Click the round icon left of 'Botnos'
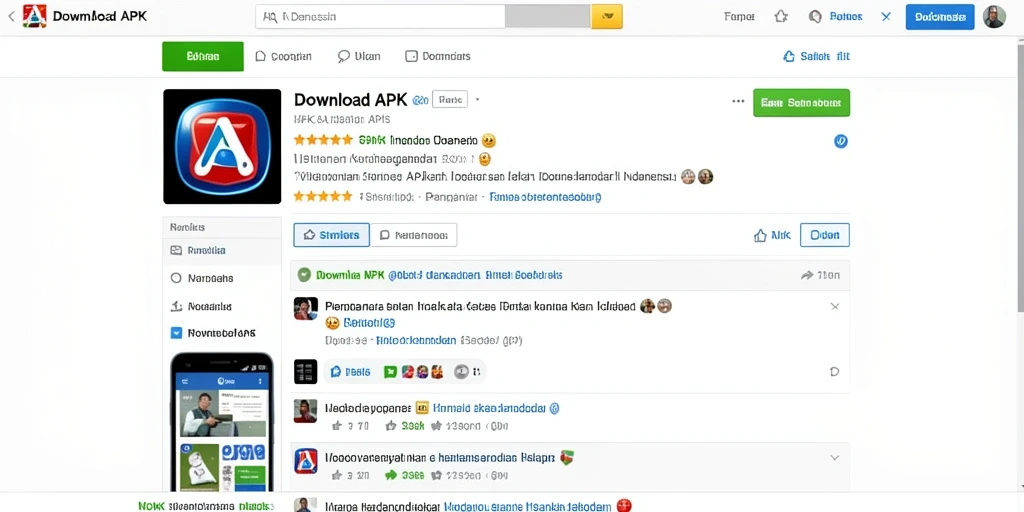Image resolution: width=1024 pixels, height=512 pixels. pyautogui.click(x=815, y=17)
